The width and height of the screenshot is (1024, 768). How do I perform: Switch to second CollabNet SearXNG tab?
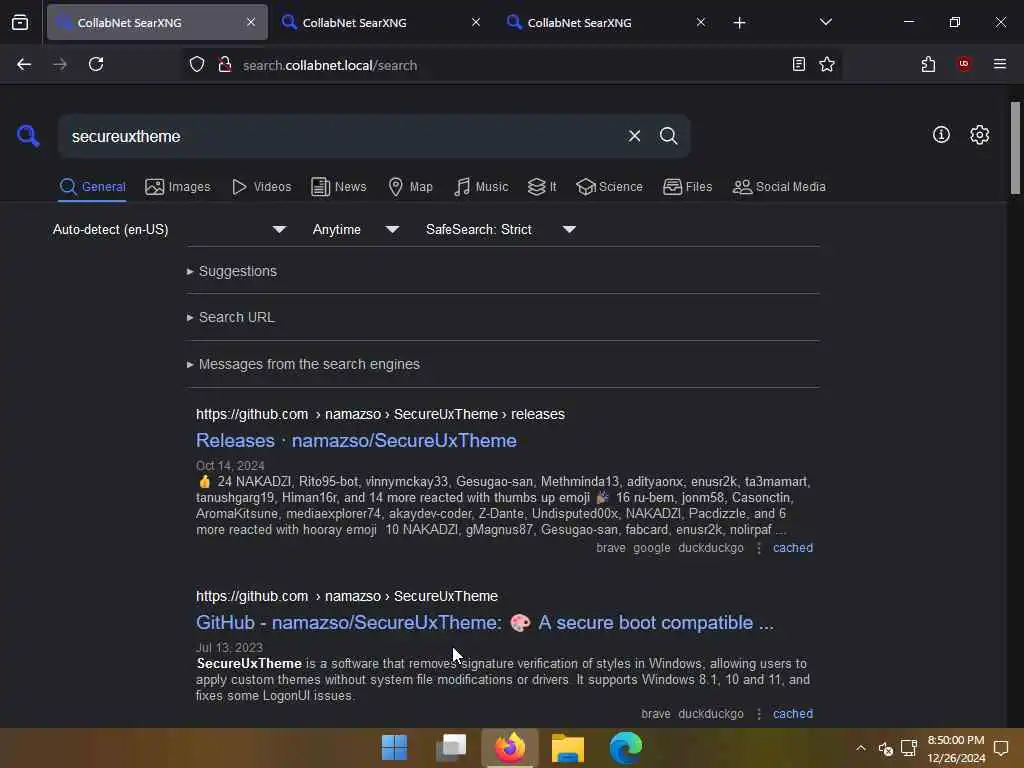coord(381,22)
